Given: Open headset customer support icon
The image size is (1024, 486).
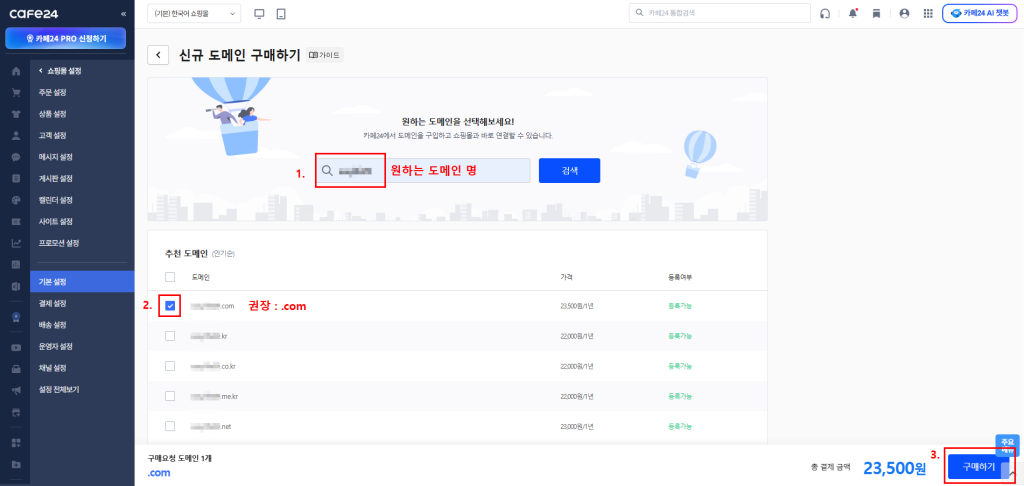Looking at the screenshot, I should click(825, 14).
